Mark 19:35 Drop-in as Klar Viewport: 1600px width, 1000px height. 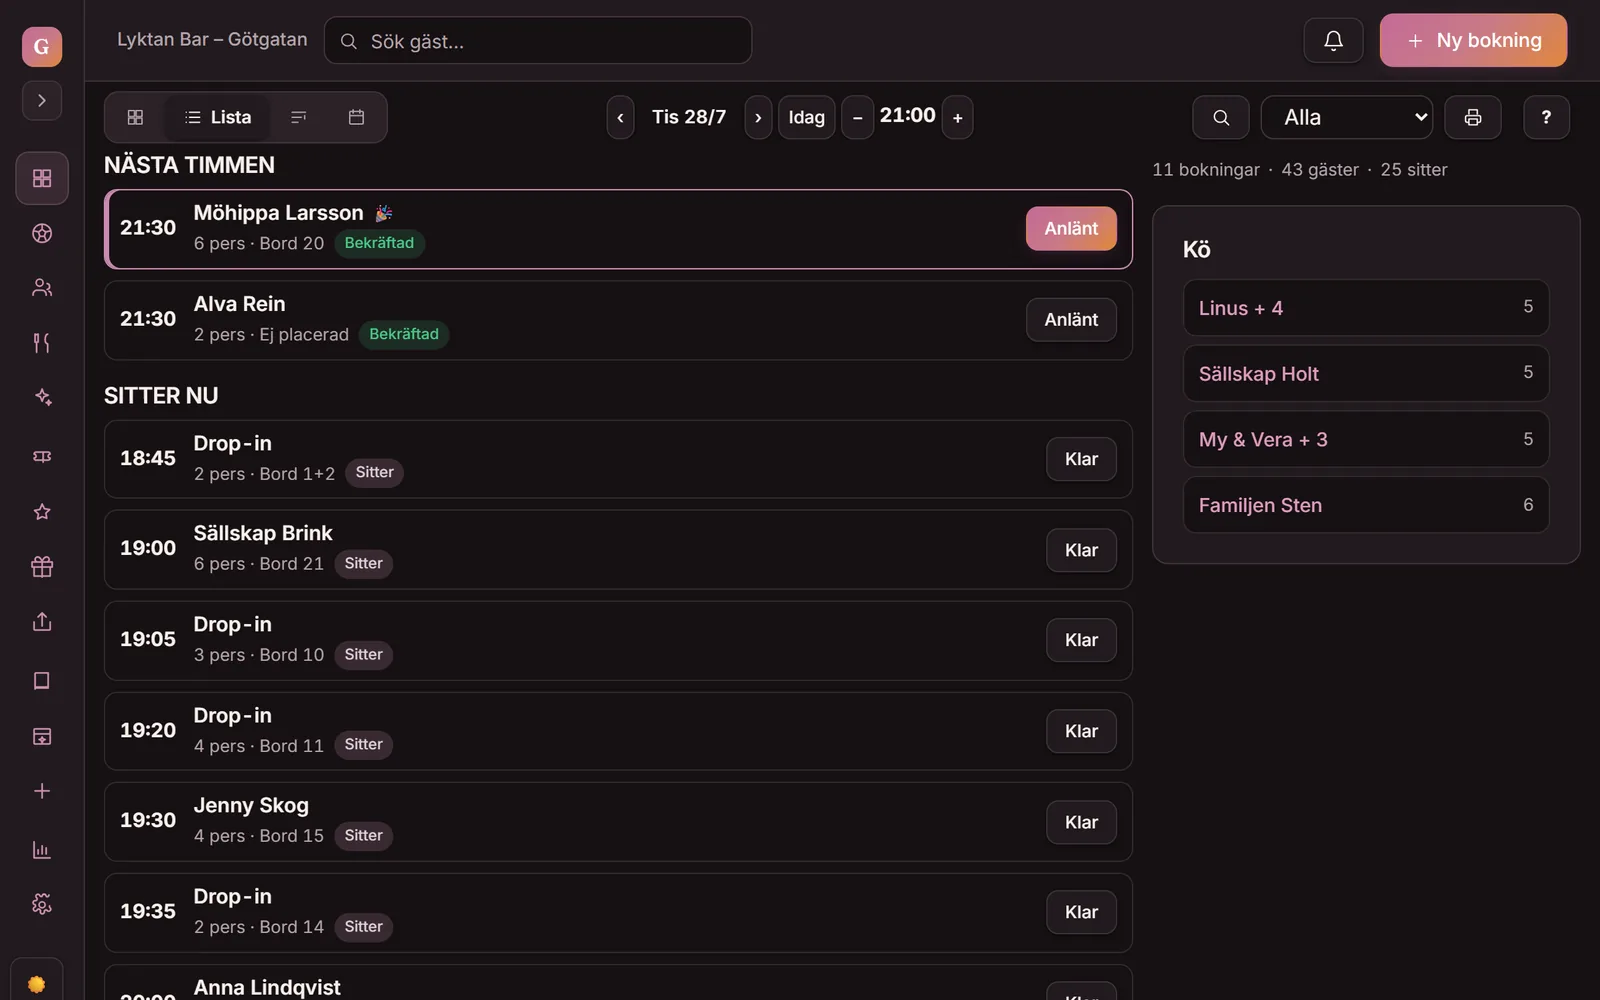click(x=1081, y=912)
